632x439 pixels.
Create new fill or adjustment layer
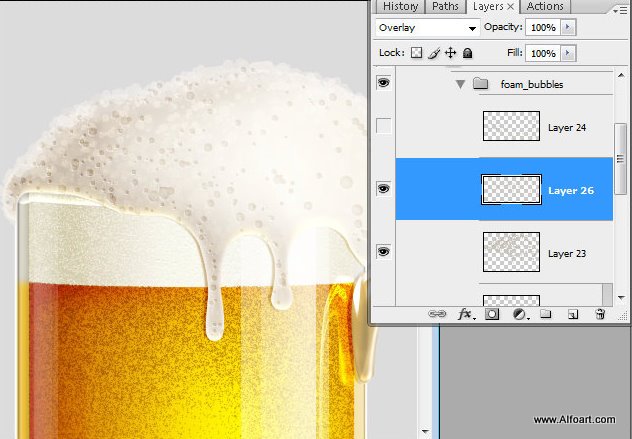click(519, 314)
